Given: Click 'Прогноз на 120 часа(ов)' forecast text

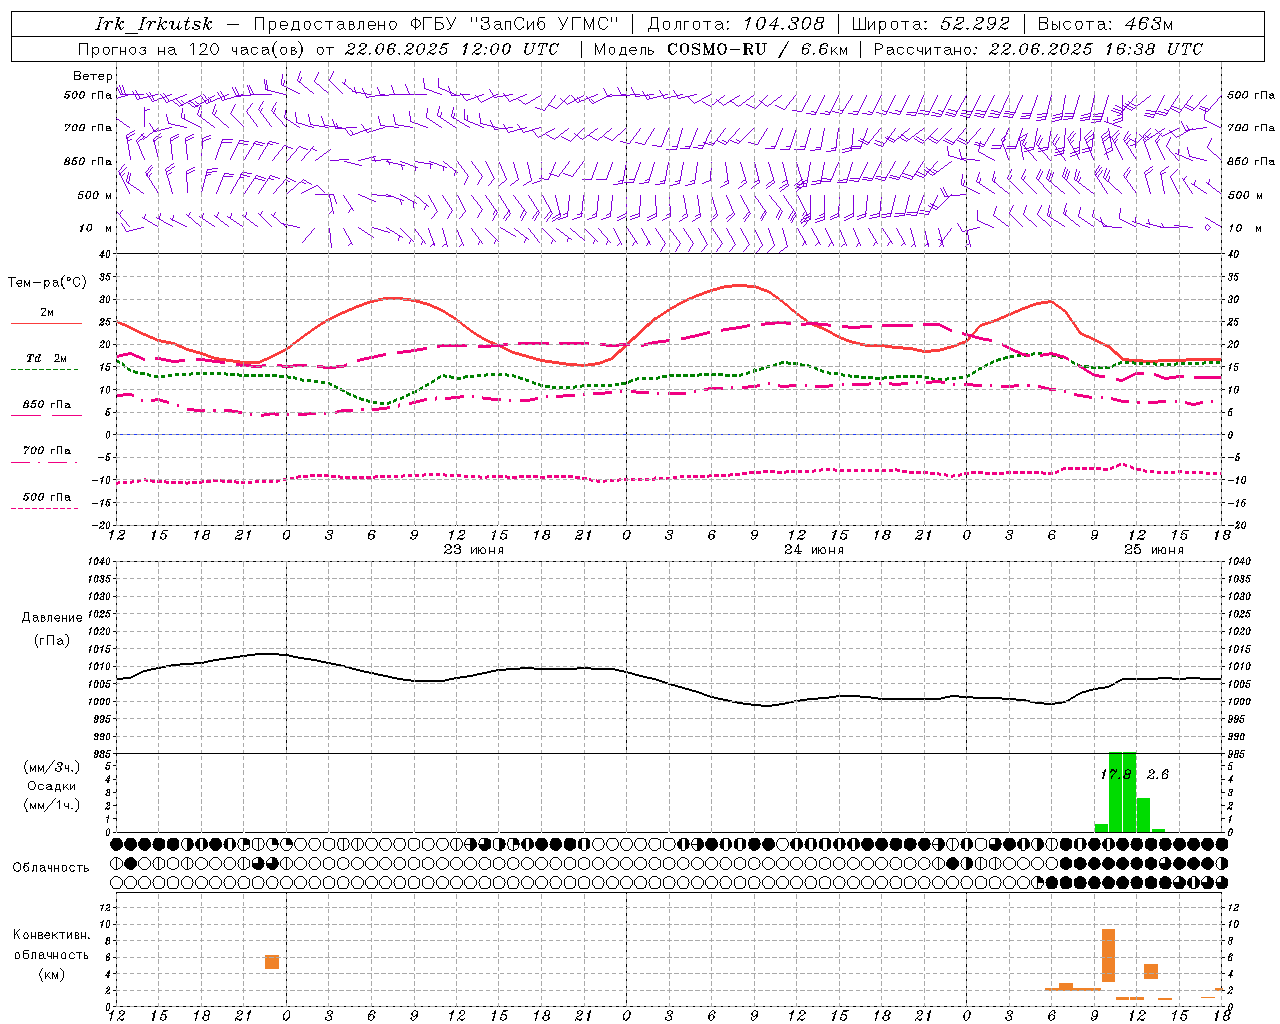Looking at the screenshot, I should coord(191,49).
